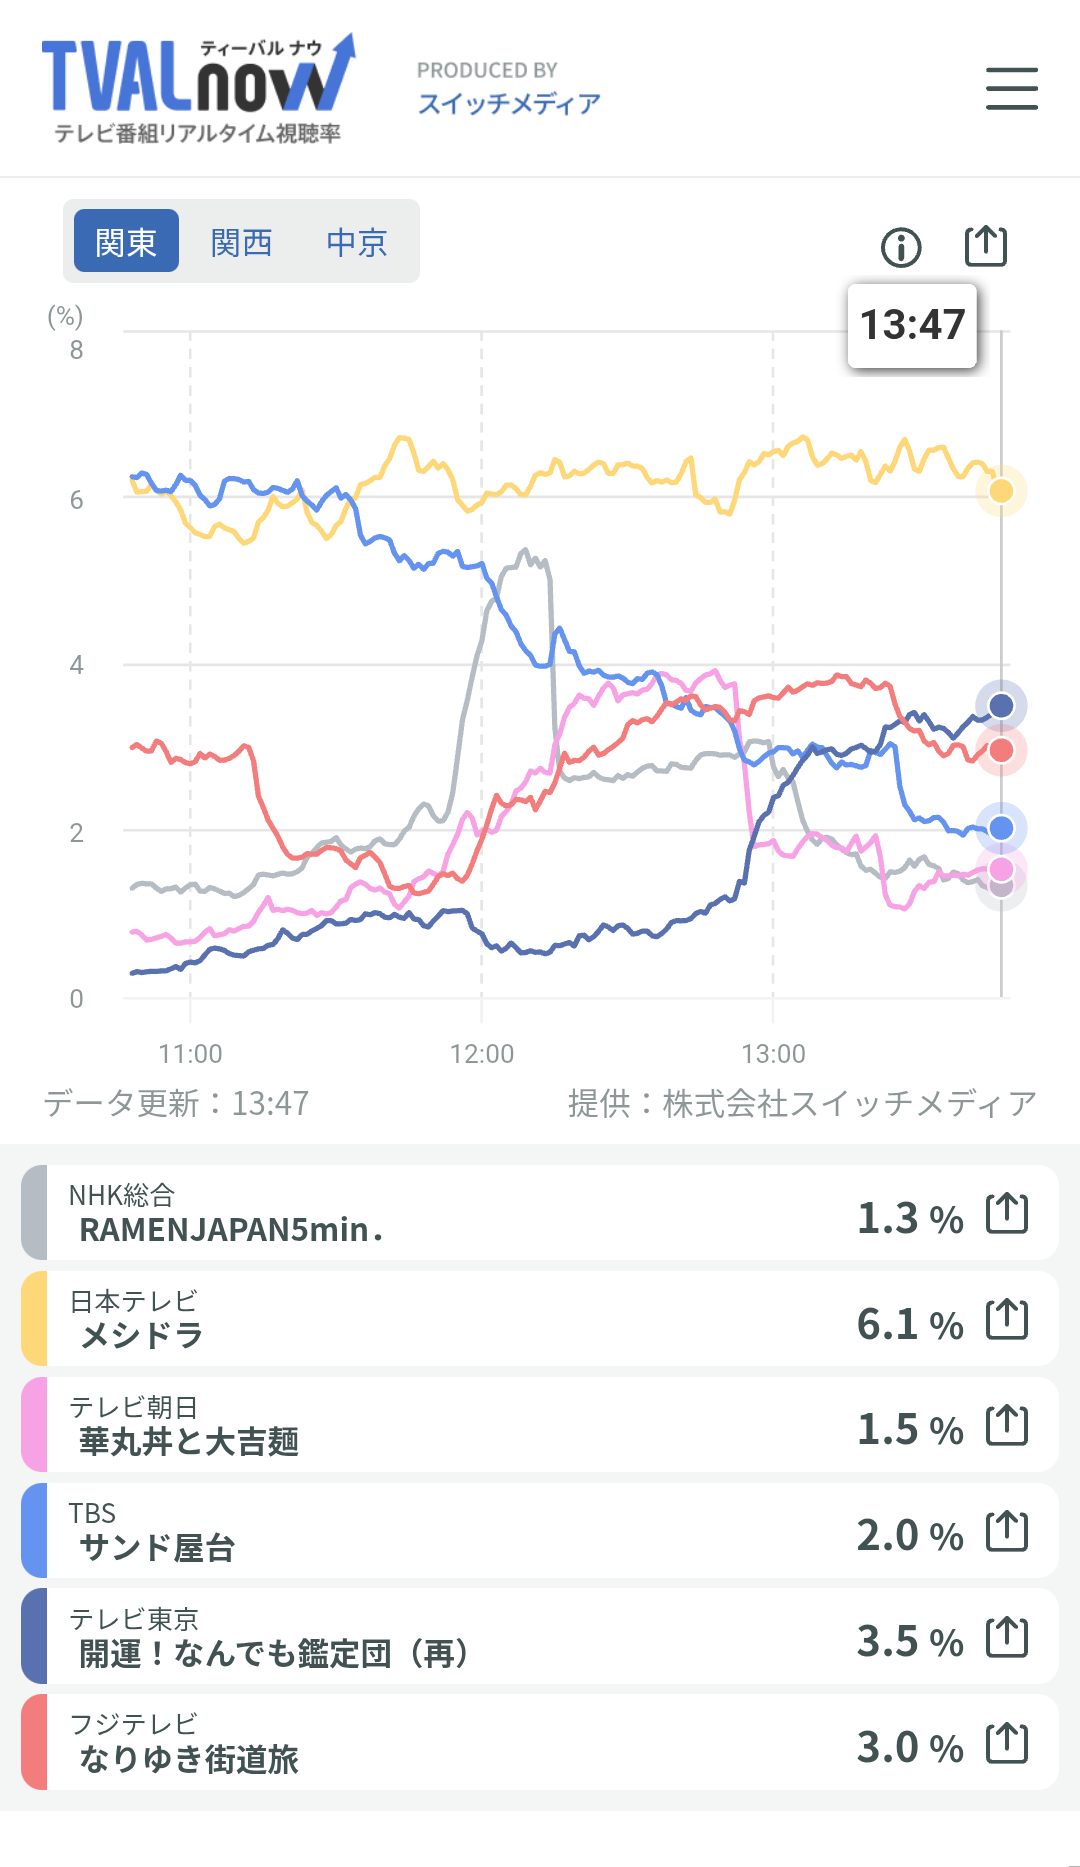Viewport: 1080px width, 1867px height.
Task: Share the テレビ朝日 華丸丼と大吉麺 rating
Action: 1007,1425
